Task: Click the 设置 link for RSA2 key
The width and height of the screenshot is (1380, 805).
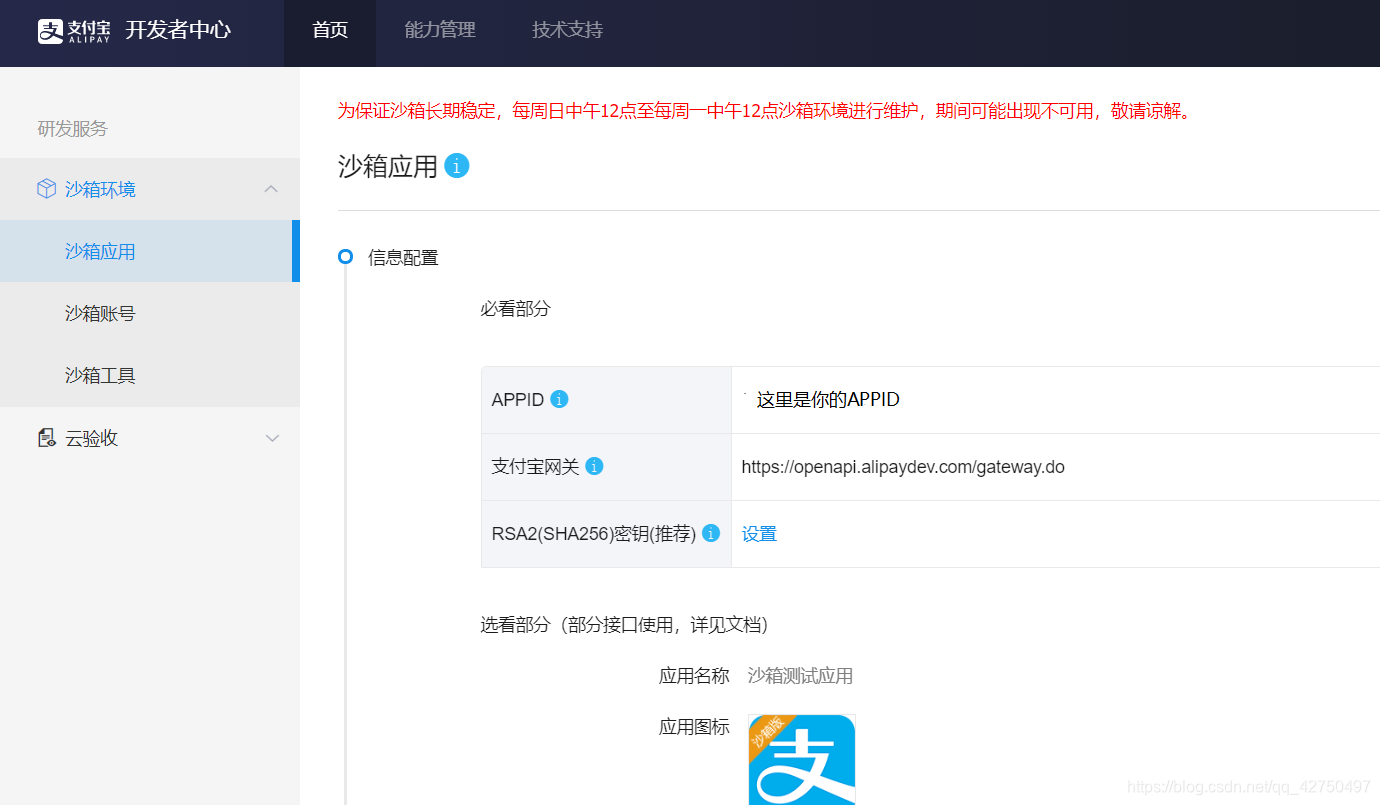Action: pos(759,534)
